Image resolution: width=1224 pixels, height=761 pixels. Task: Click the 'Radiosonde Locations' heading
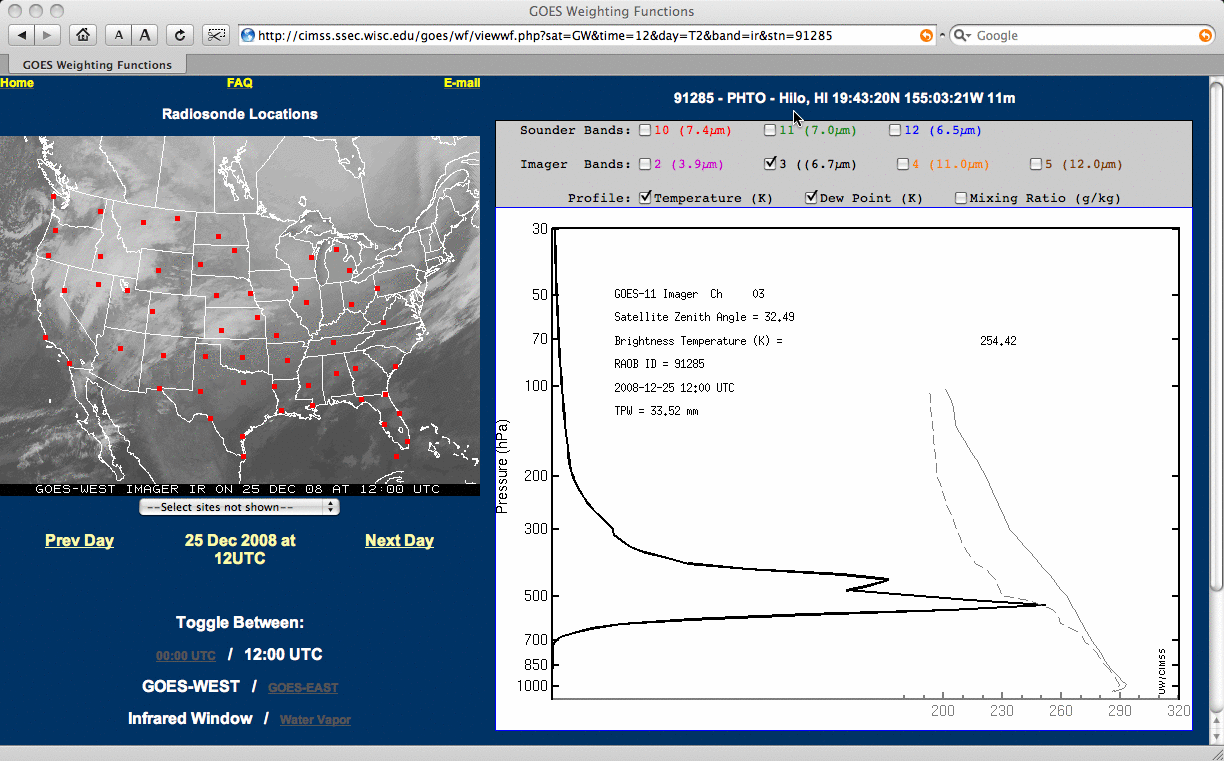[x=240, y=114]
